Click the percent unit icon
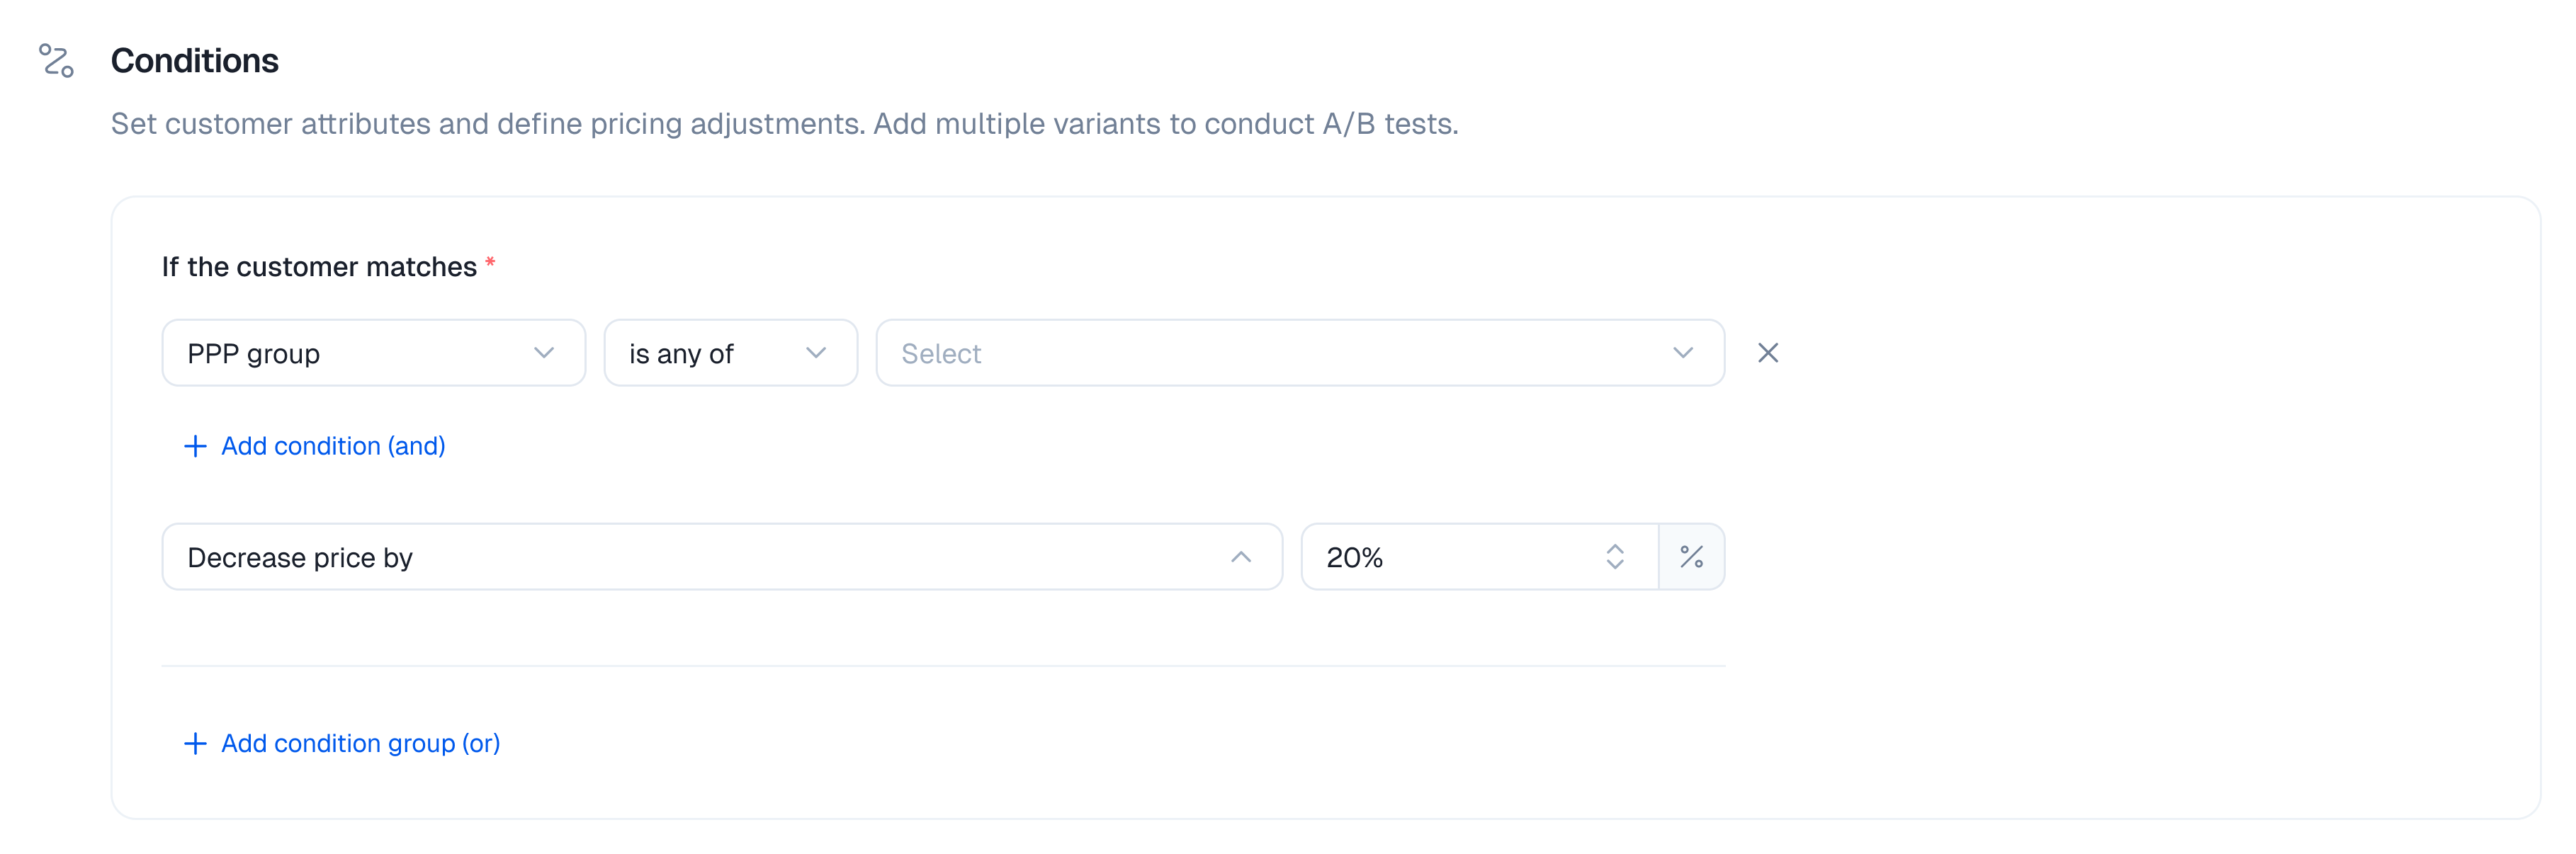The height and width of the screenshot is (854, 2576). pyautogui.click(x=1691, y=557)
